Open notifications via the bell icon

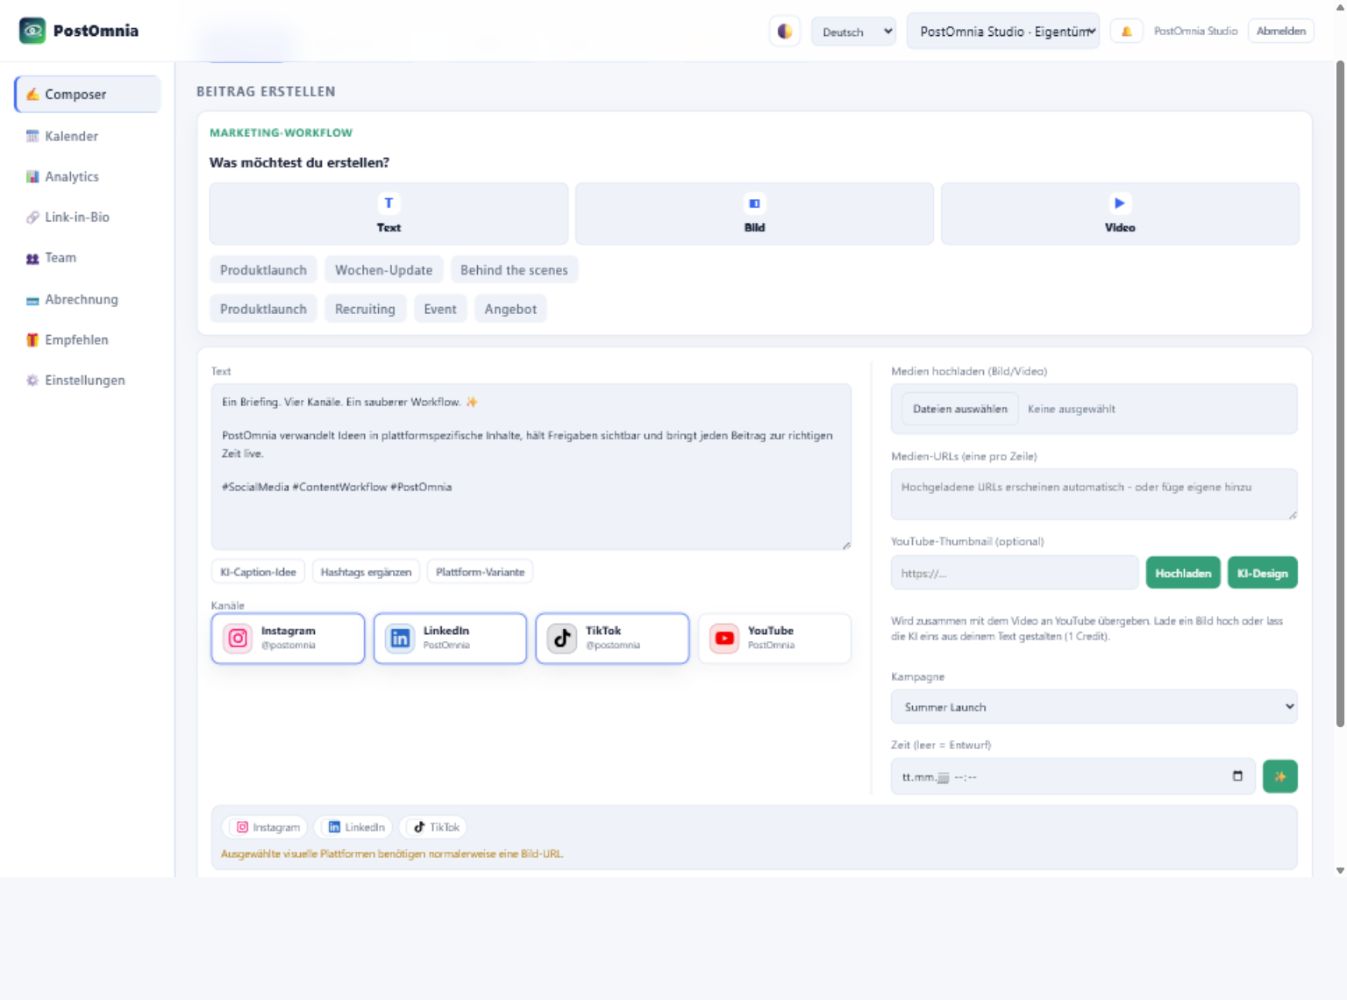[x=1126, y=32]
